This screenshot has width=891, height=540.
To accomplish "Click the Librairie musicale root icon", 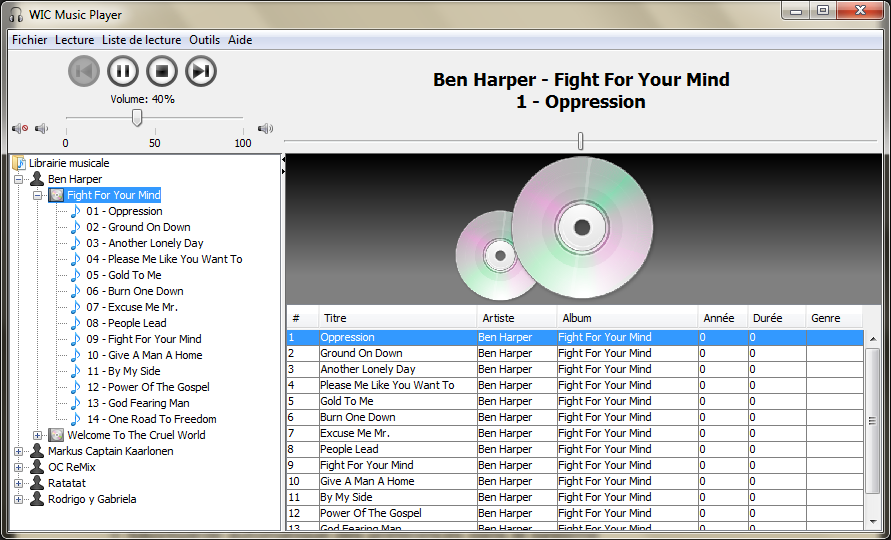I will click(19, 163).
